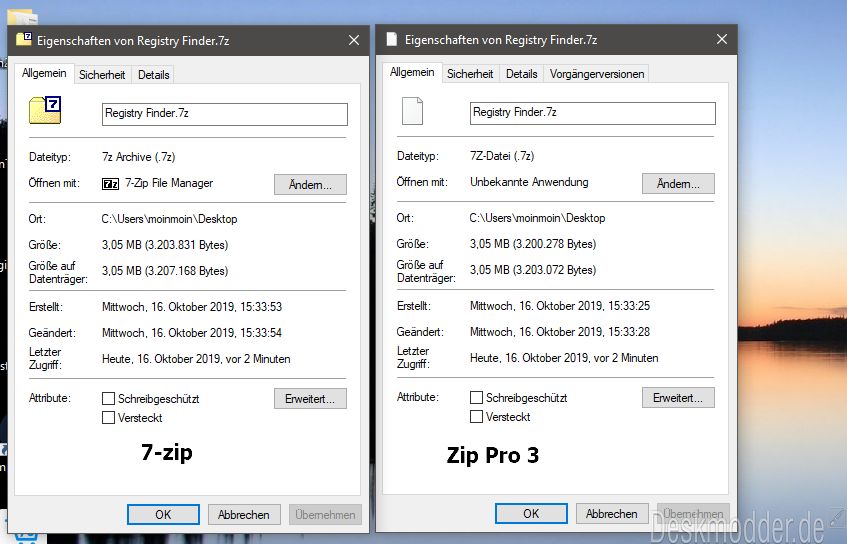Click last access text in right dialog
847x544 pixels.
564,358
